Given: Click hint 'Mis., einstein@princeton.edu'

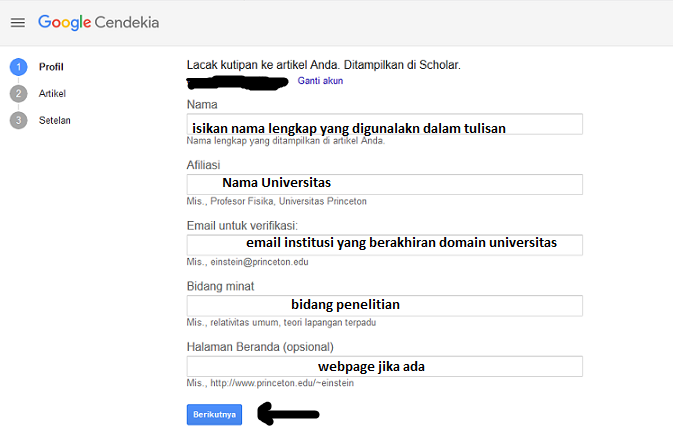Looking at the screenshot, I should [247, 262].
